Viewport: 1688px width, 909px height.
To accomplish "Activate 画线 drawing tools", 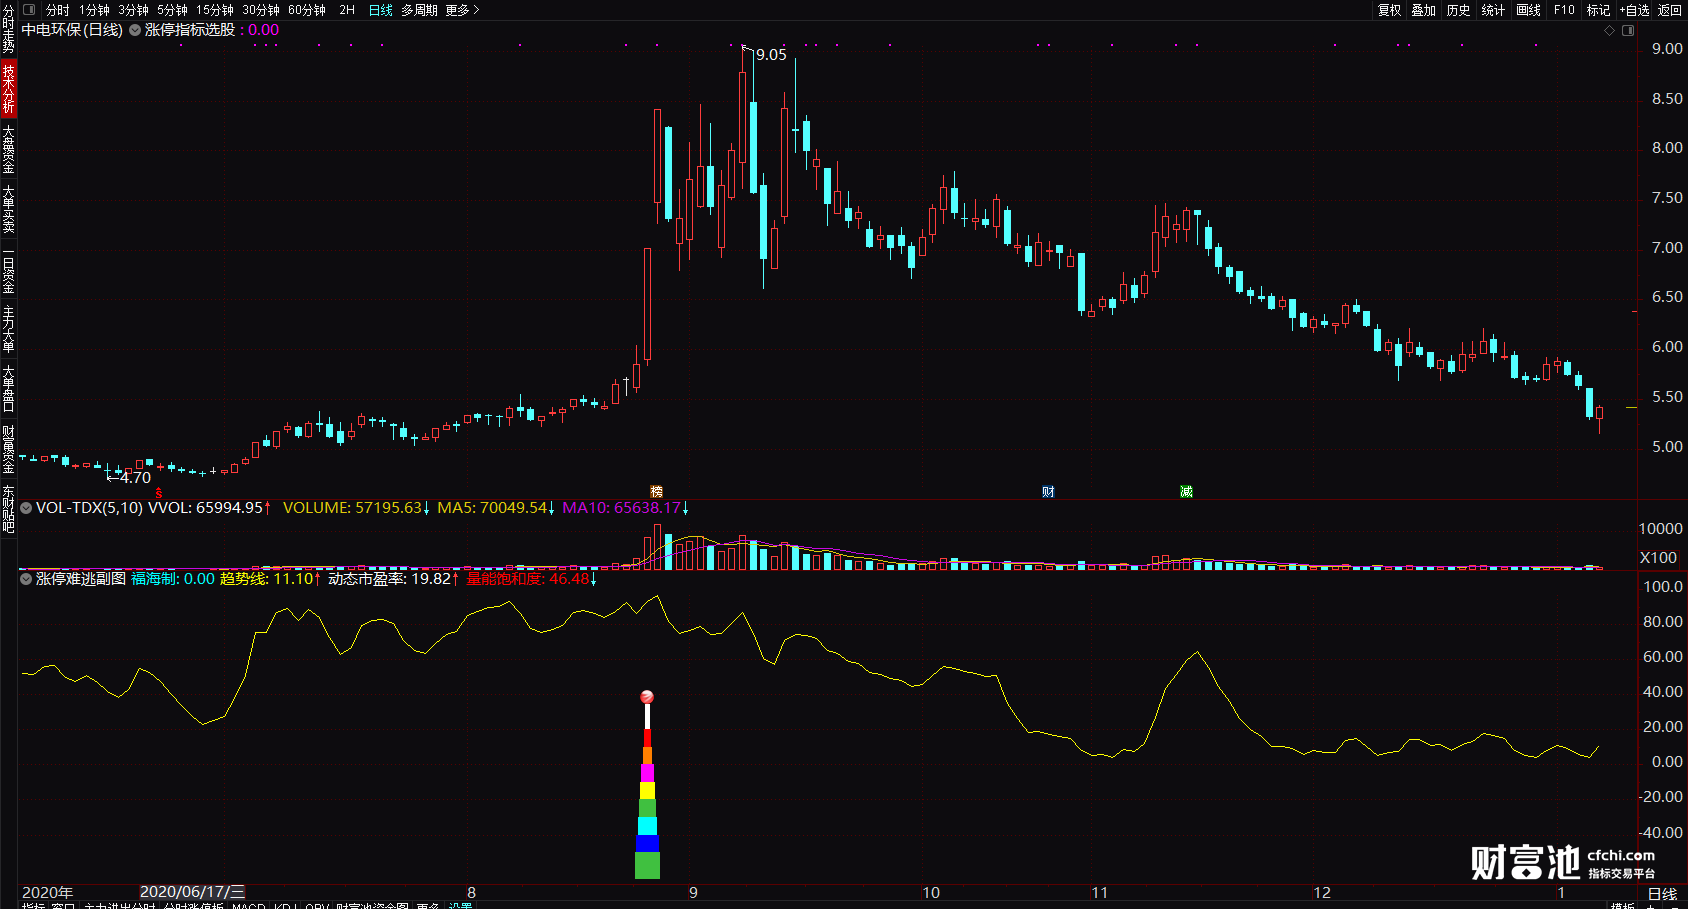I will pos(1529,10).
